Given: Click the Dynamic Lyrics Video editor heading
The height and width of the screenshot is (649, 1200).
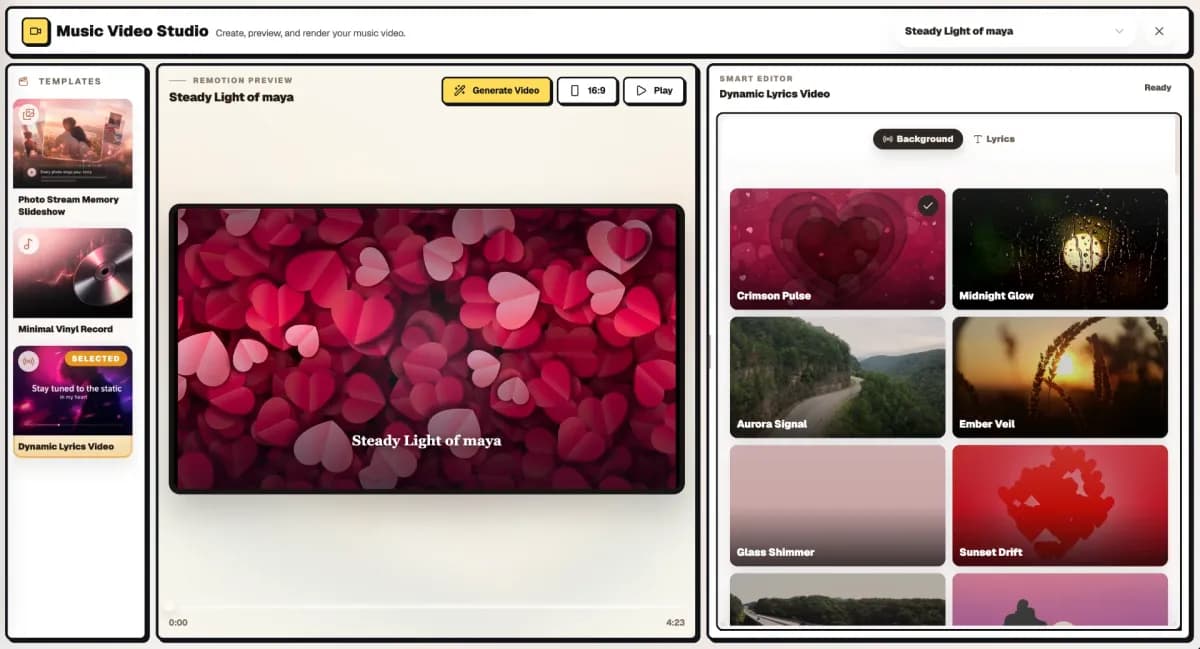Looking at the screenshot, I should [x=775, y=94].
